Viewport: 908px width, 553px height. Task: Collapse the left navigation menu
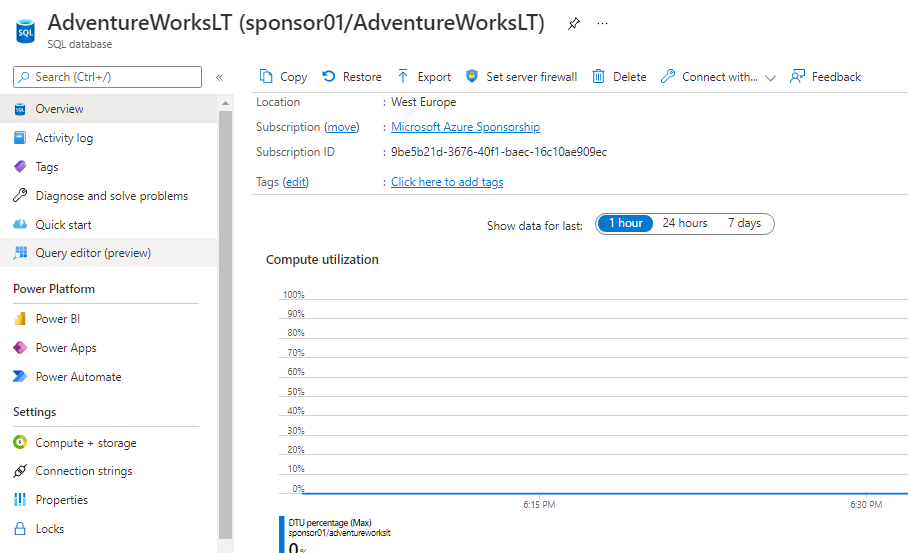[219, 77]
